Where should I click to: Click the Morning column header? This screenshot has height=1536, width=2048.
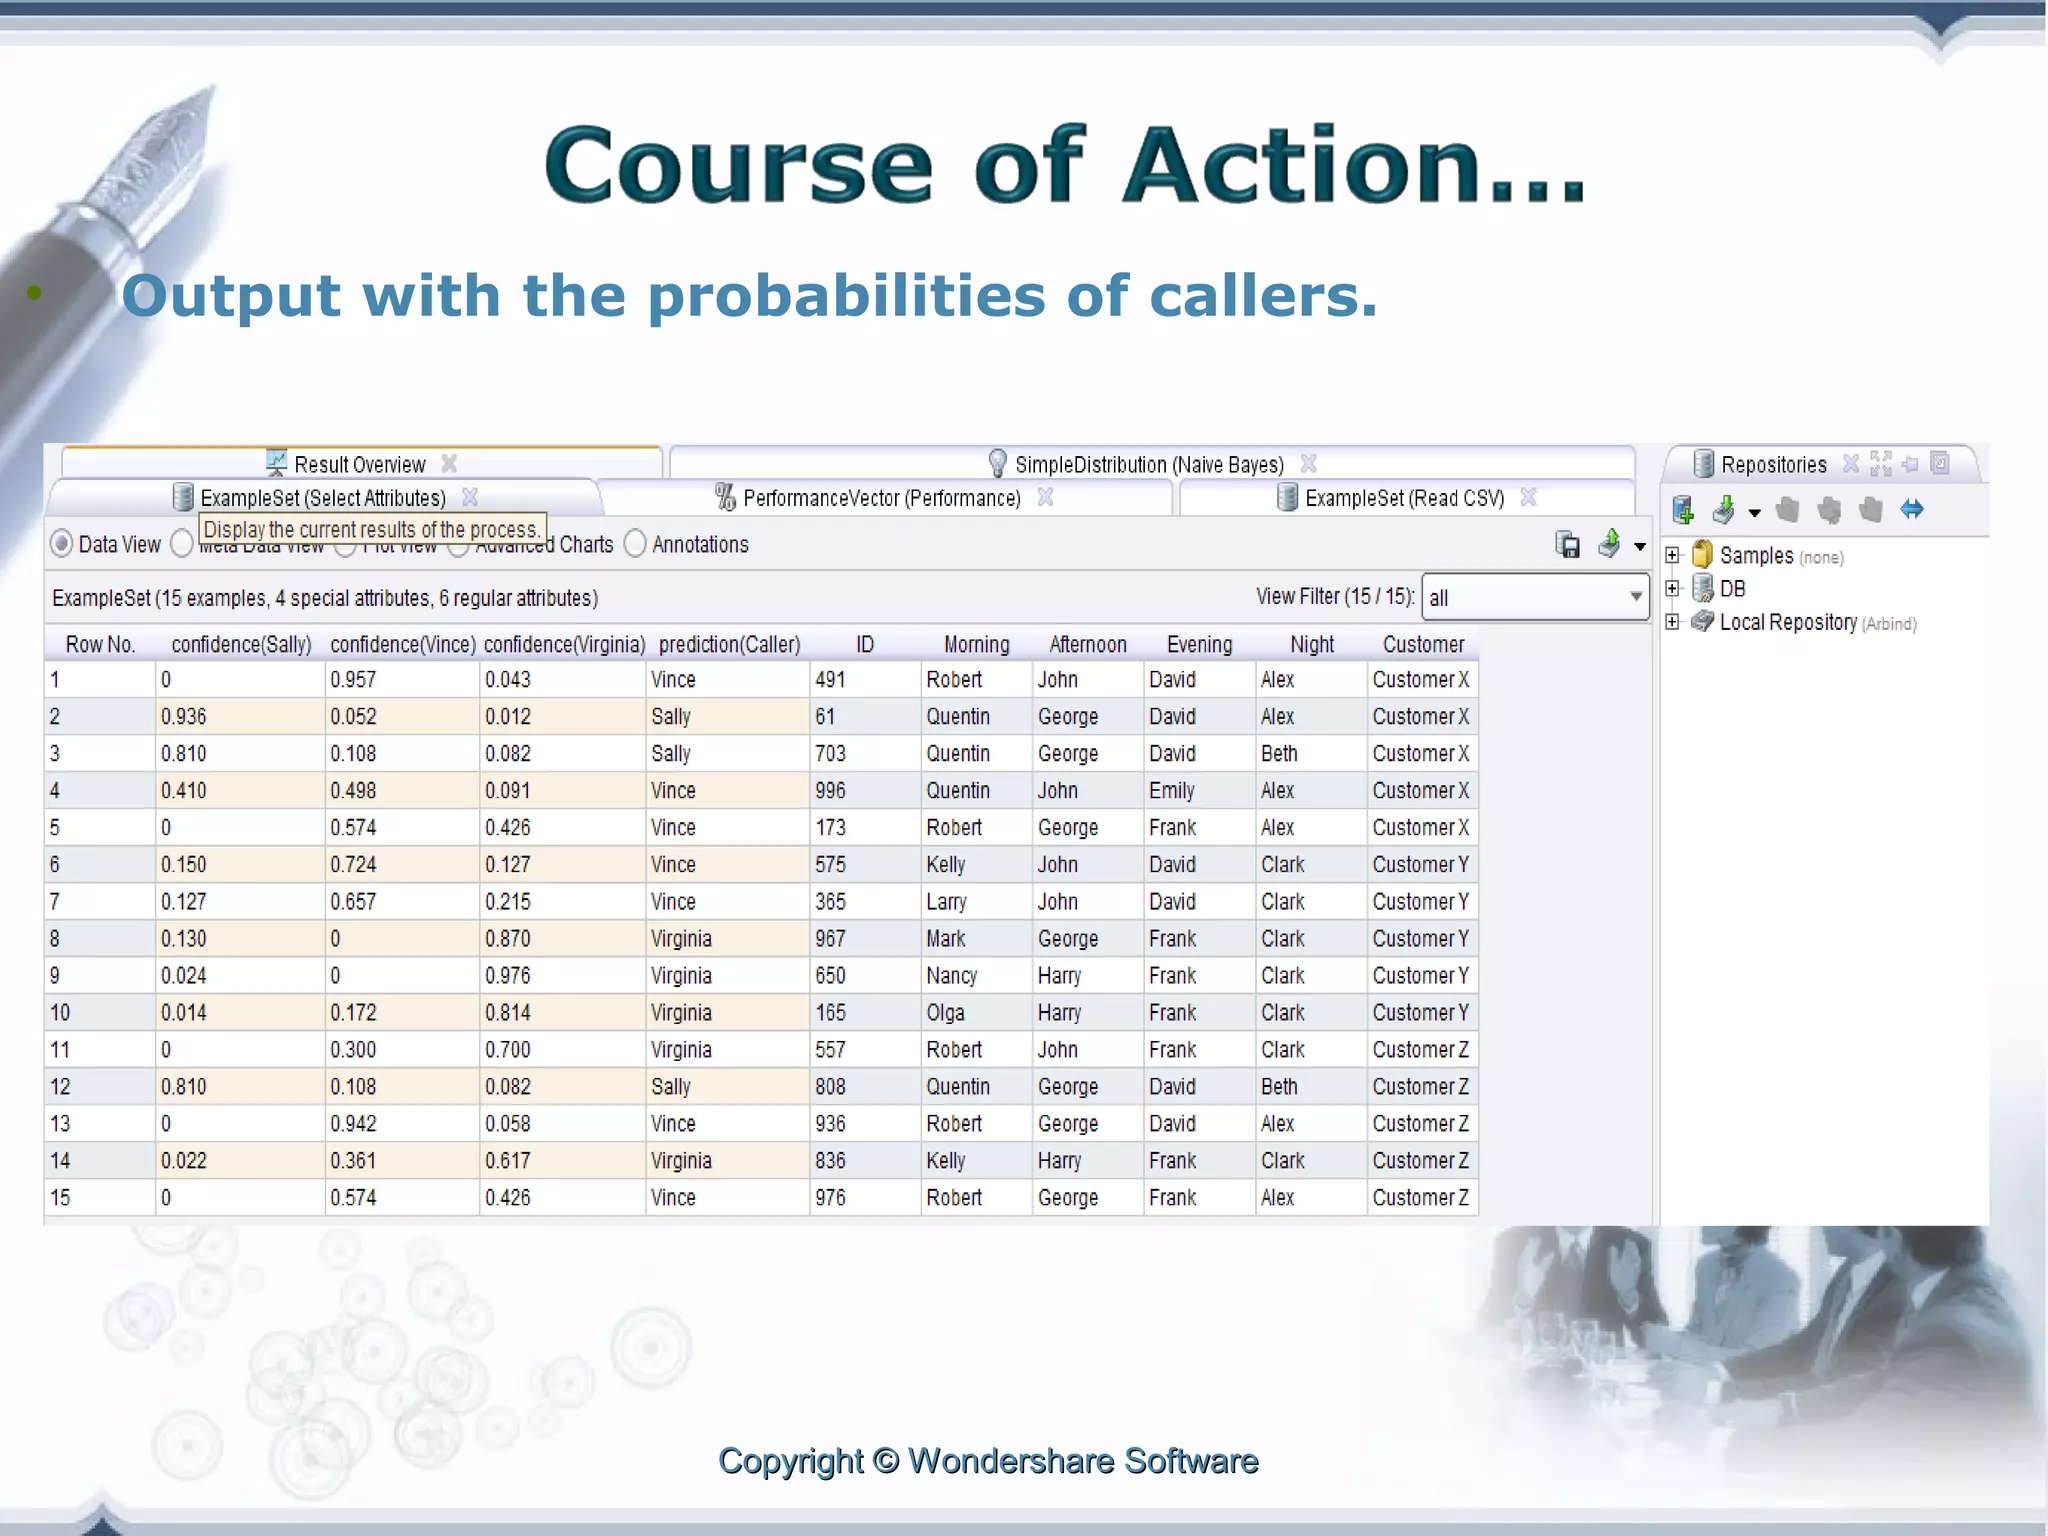[977, 644]
